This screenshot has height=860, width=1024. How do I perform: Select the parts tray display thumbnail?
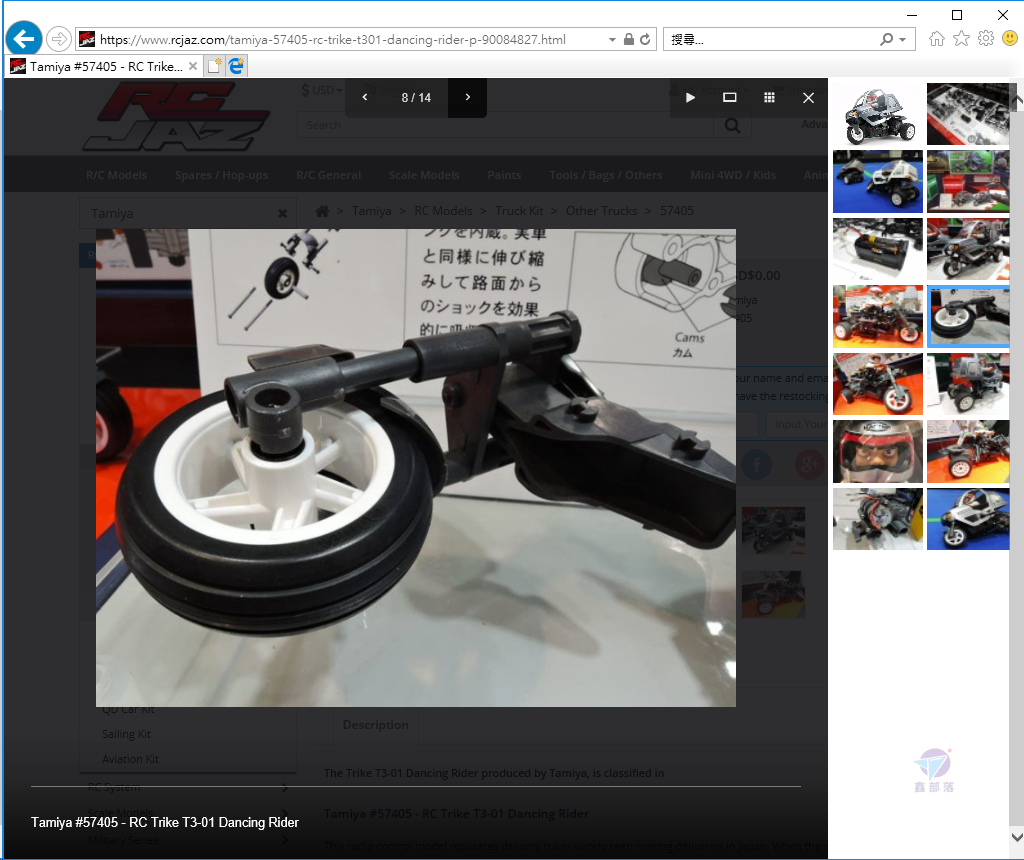[x=968, y=114]
